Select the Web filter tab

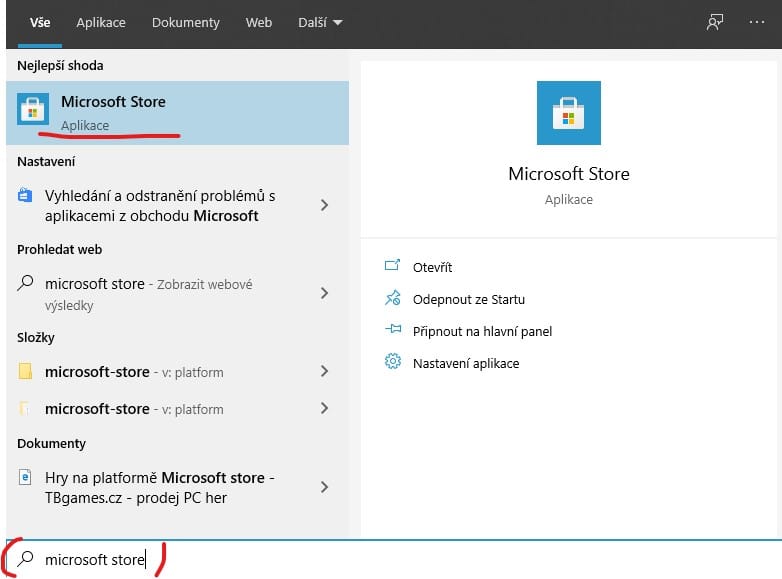[258, 22]
